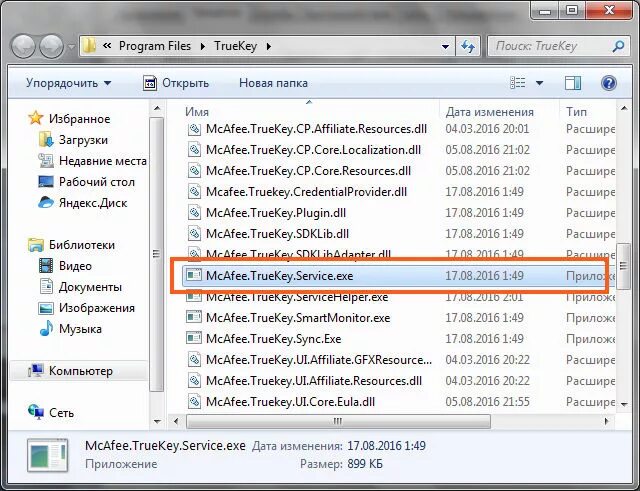The height and width of the screenshot is (491, 640).
Task: Select Библиотеки in the navigation pane
Action: 71,245
